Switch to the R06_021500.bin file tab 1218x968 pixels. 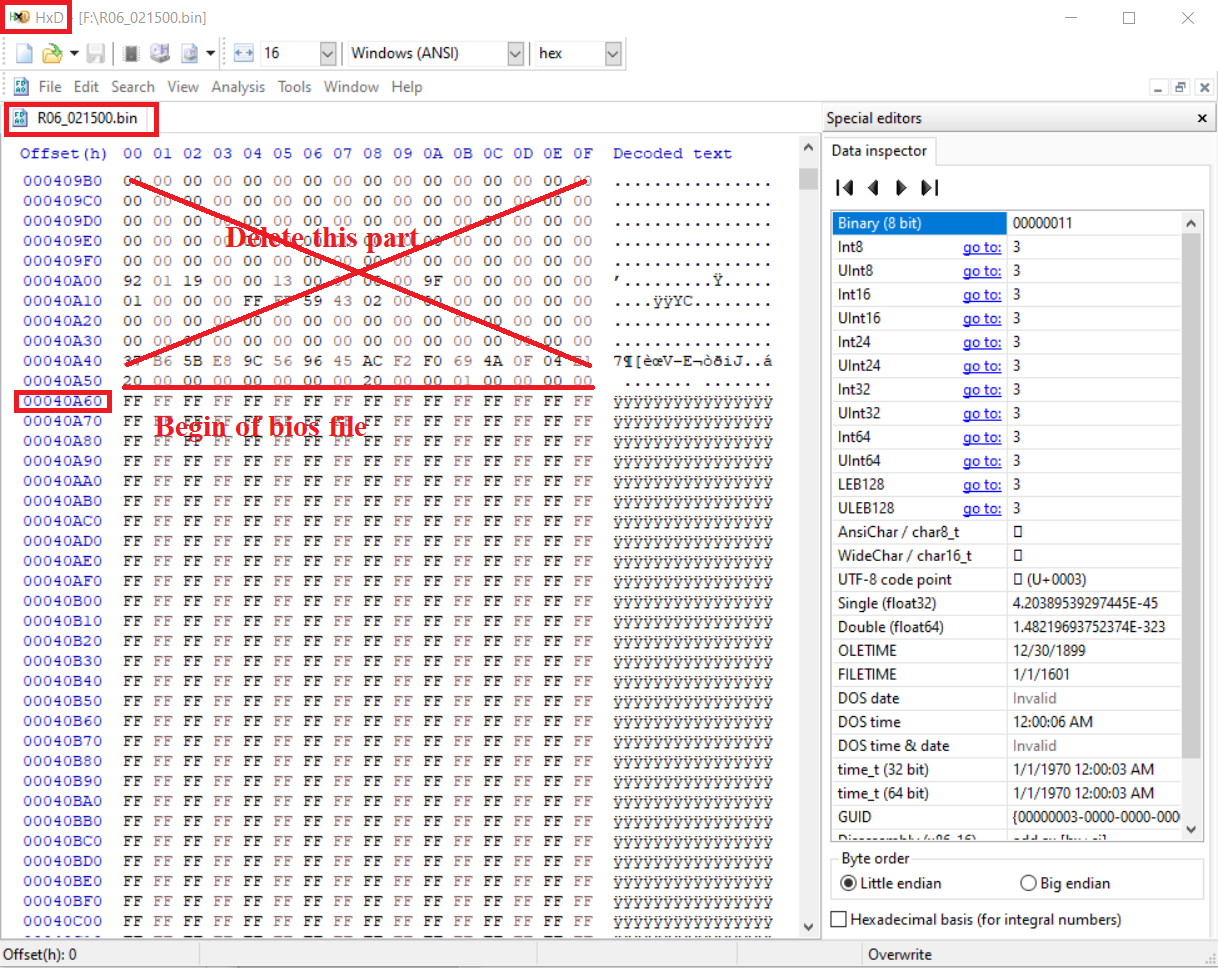(82, 119)
